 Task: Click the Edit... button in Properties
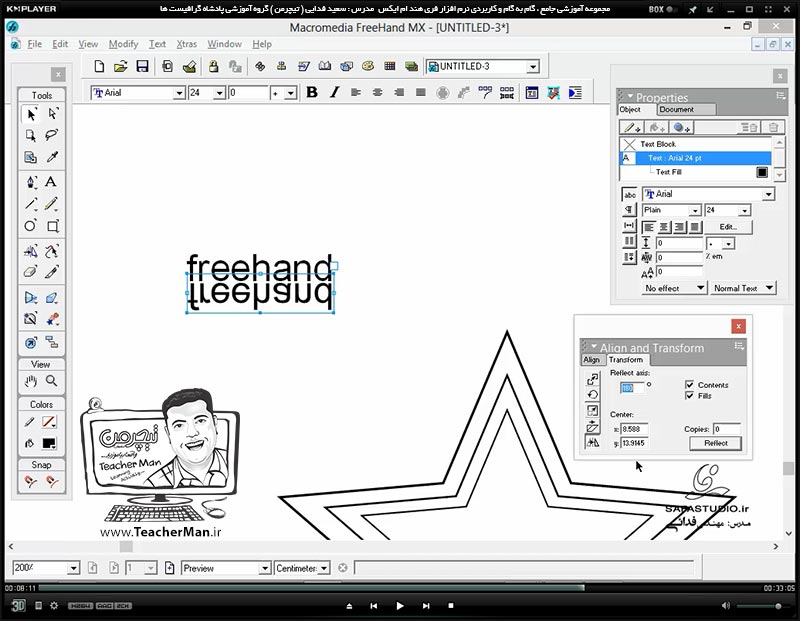(x=728, y=227)
